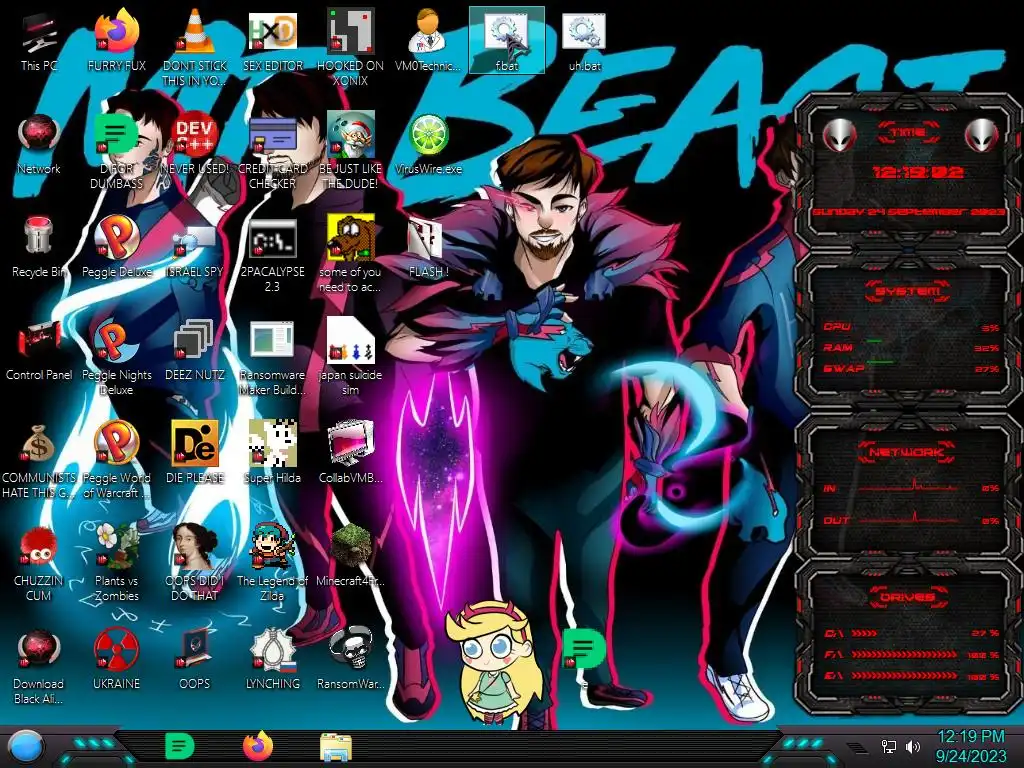Open the VM0Technic desktop icon
The height and width of the screenshot is (768, 1024).
(x=428, y=39)
